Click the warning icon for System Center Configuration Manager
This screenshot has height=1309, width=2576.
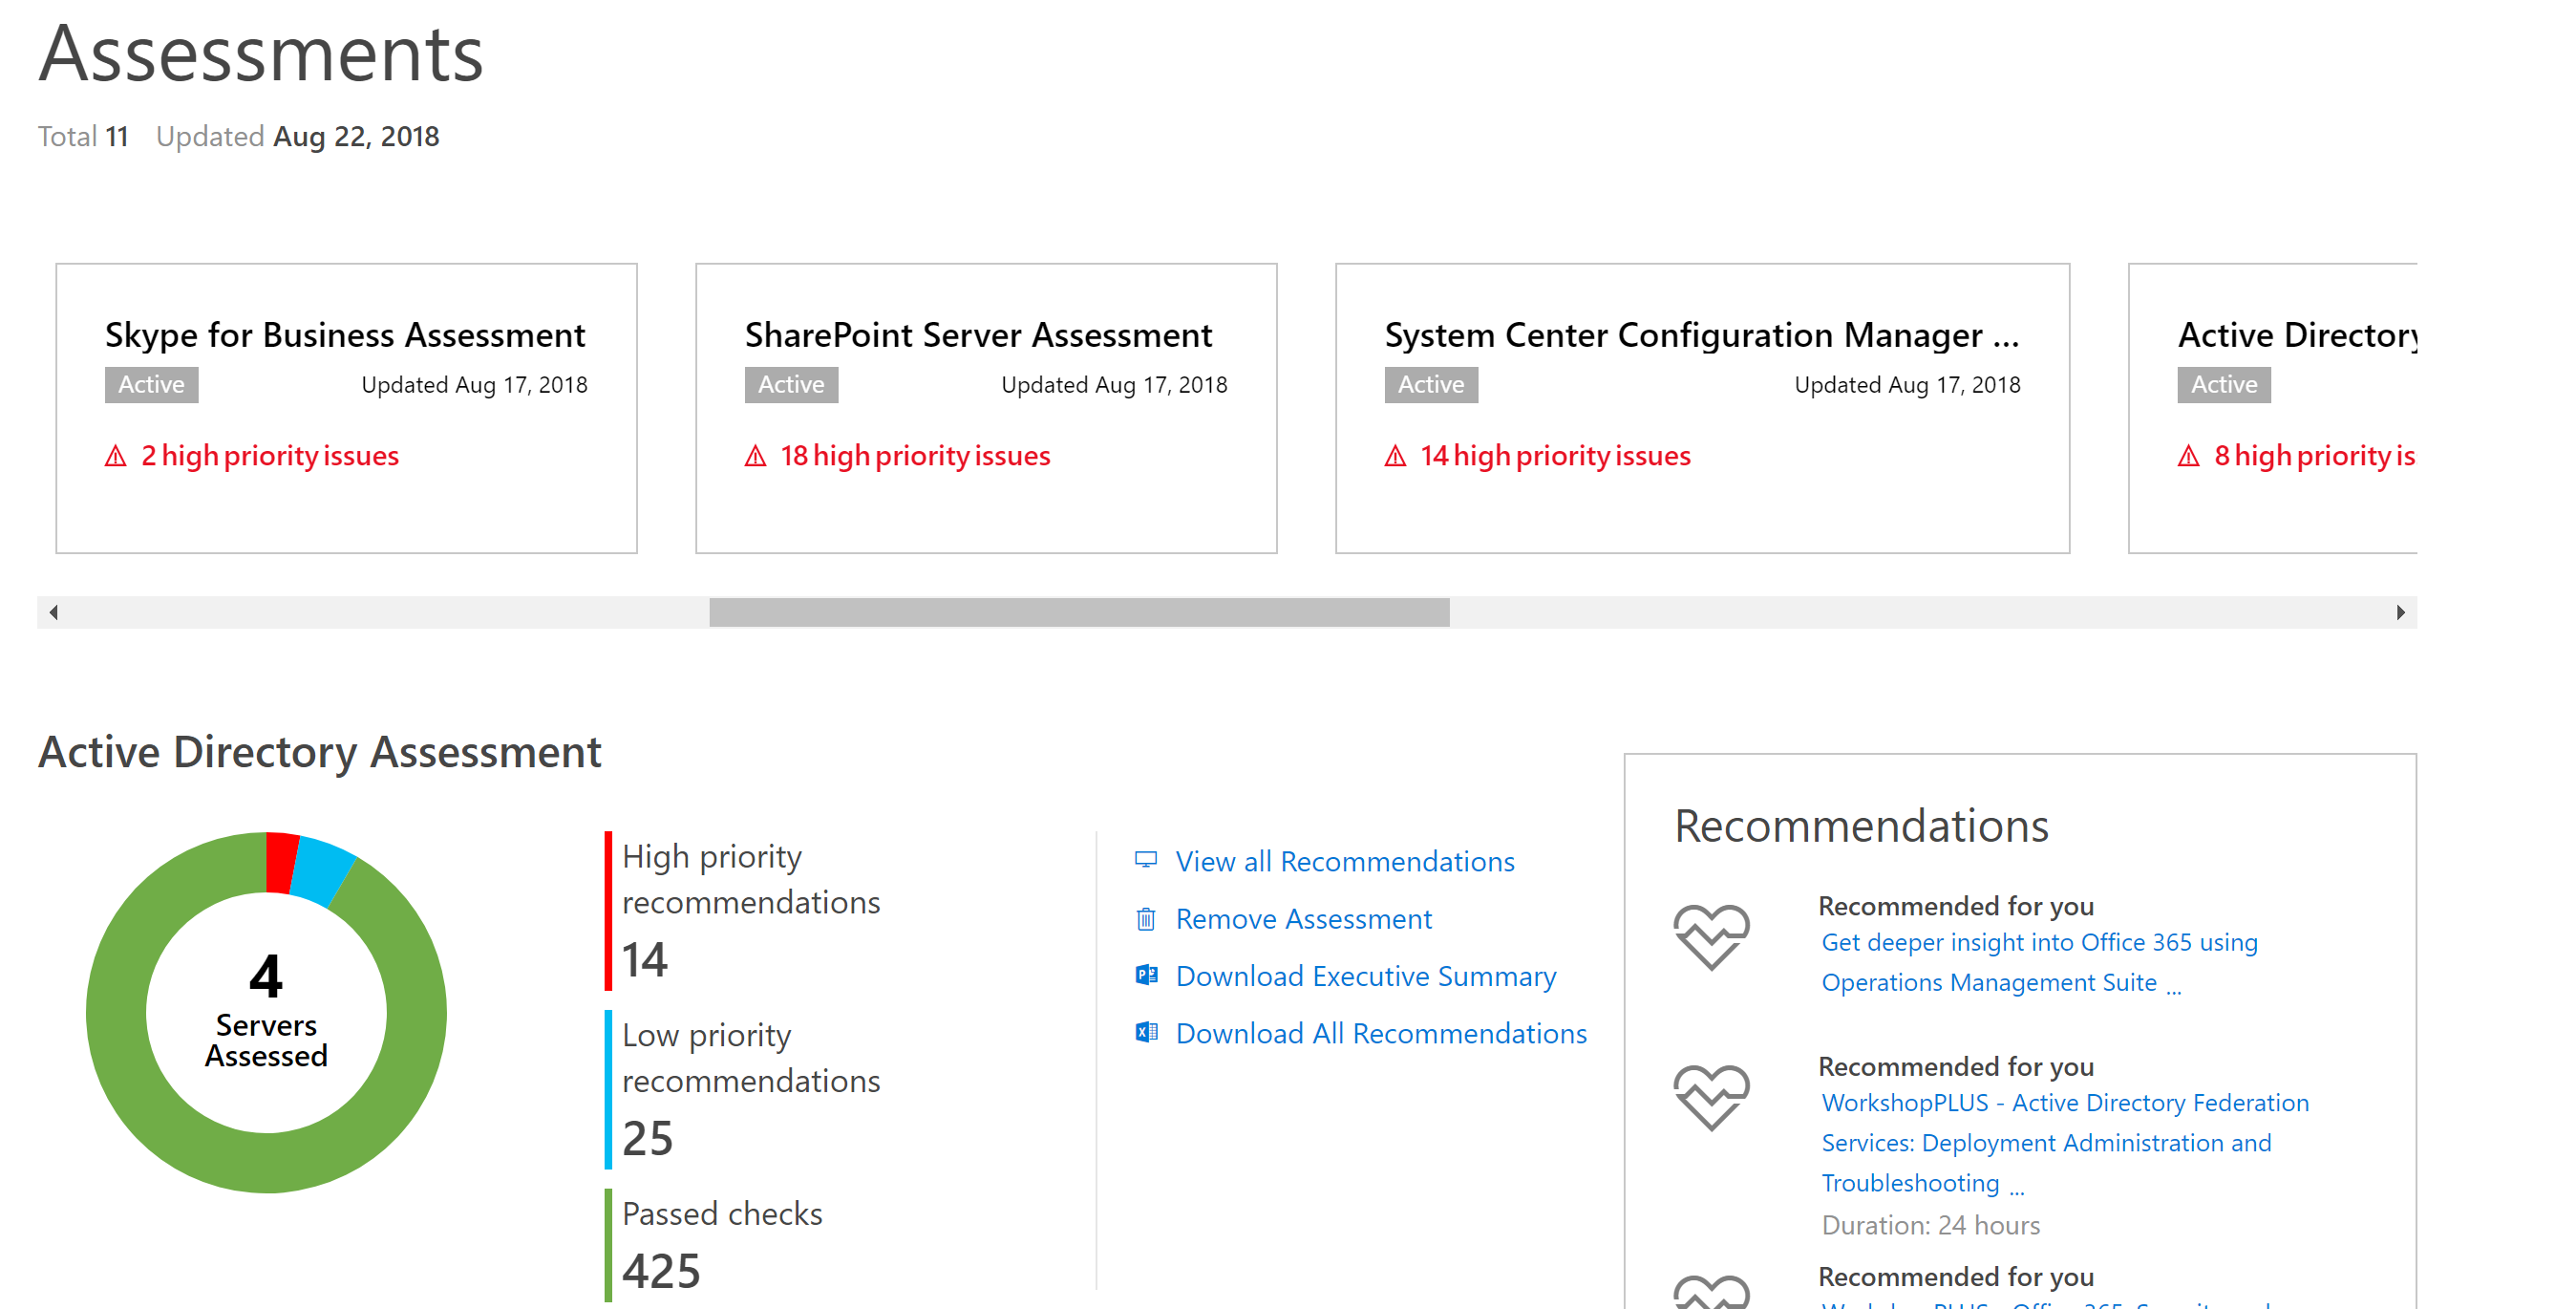1392,453
